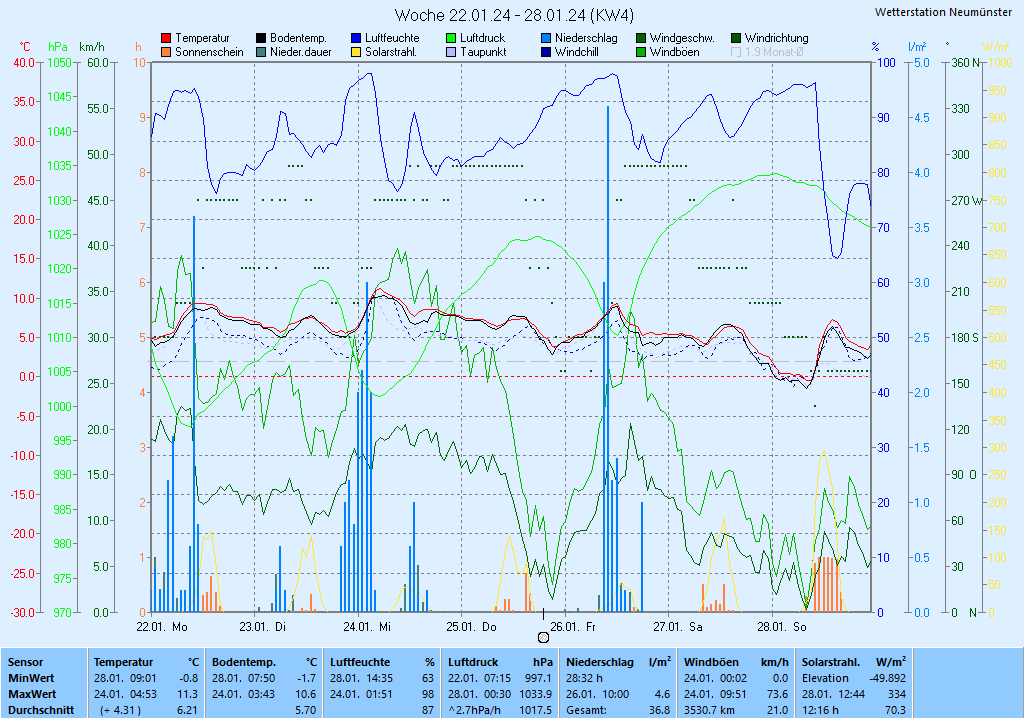This screenshot has width=1024, height=718.
Task: Toggle the Windchill legend box
Action: coord(546,52)
